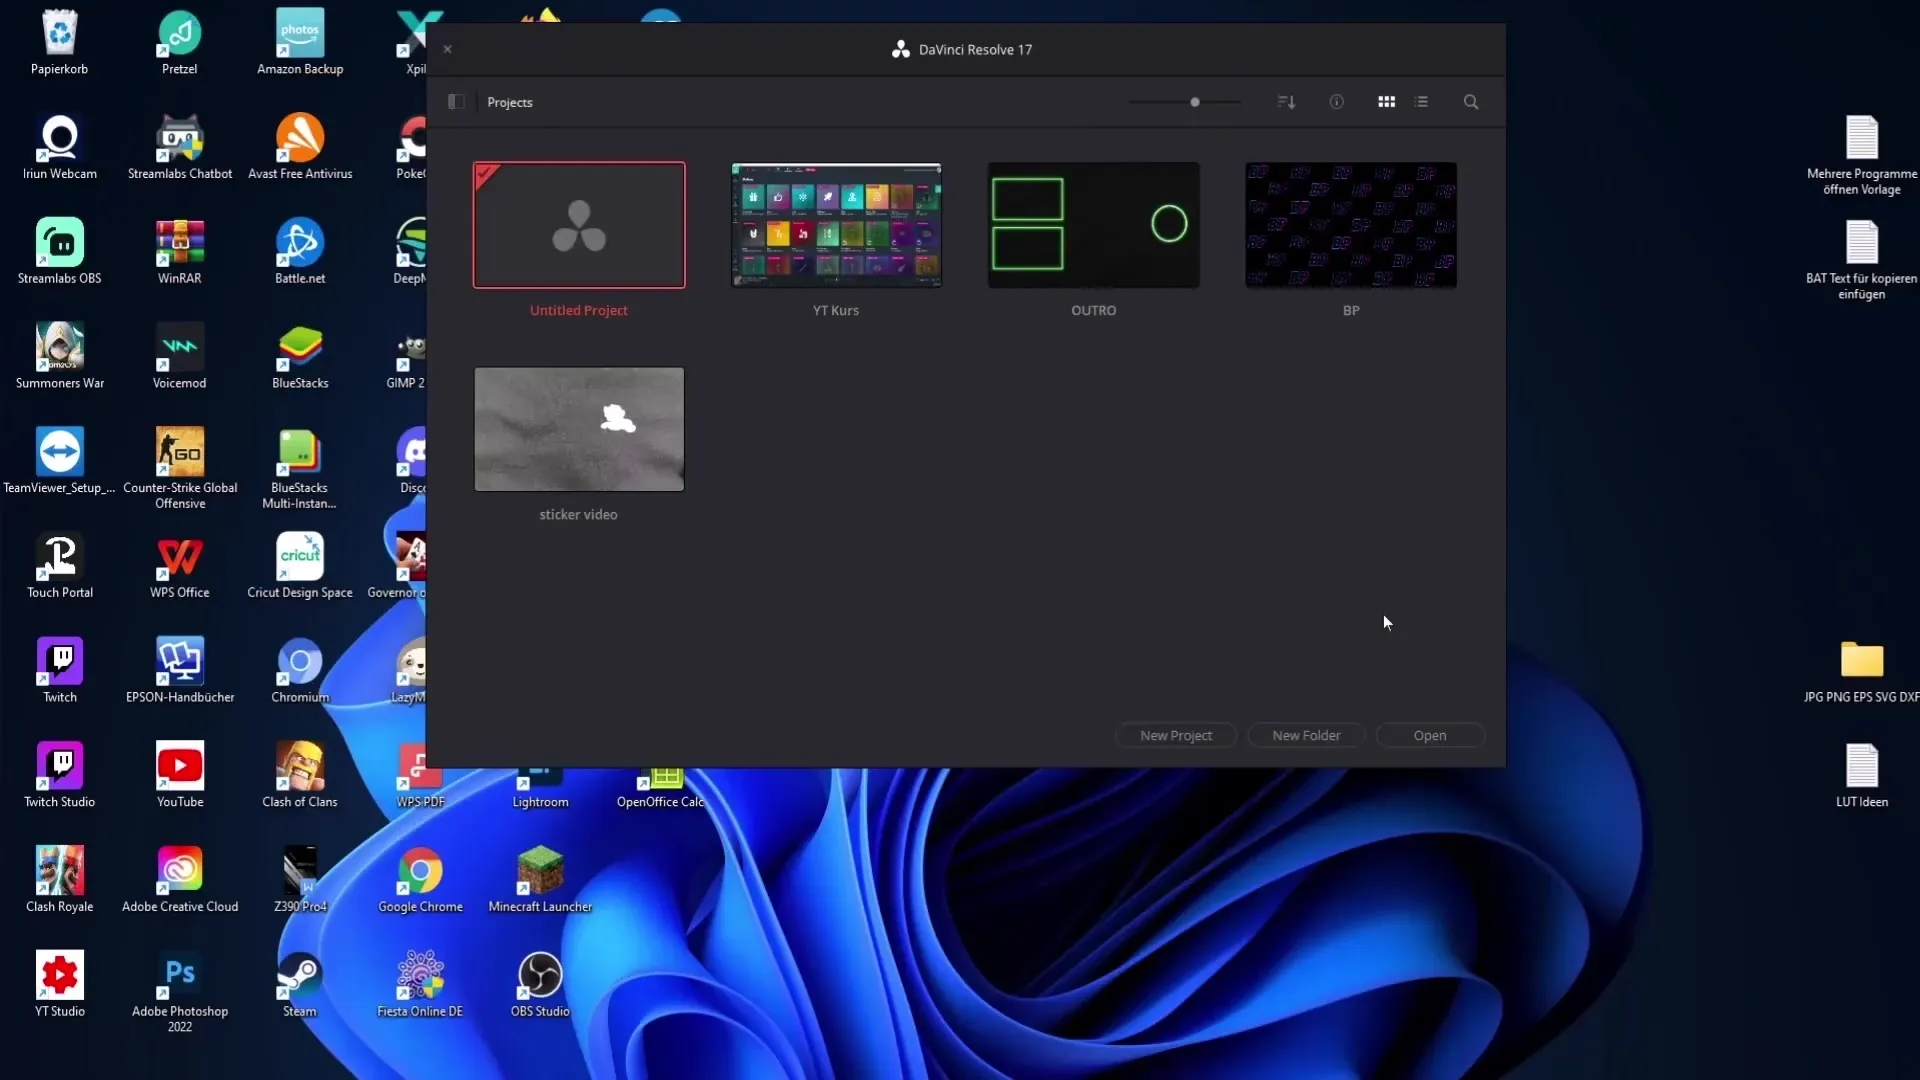Select the Summoners War desktop icon

(x=60, y=357)
